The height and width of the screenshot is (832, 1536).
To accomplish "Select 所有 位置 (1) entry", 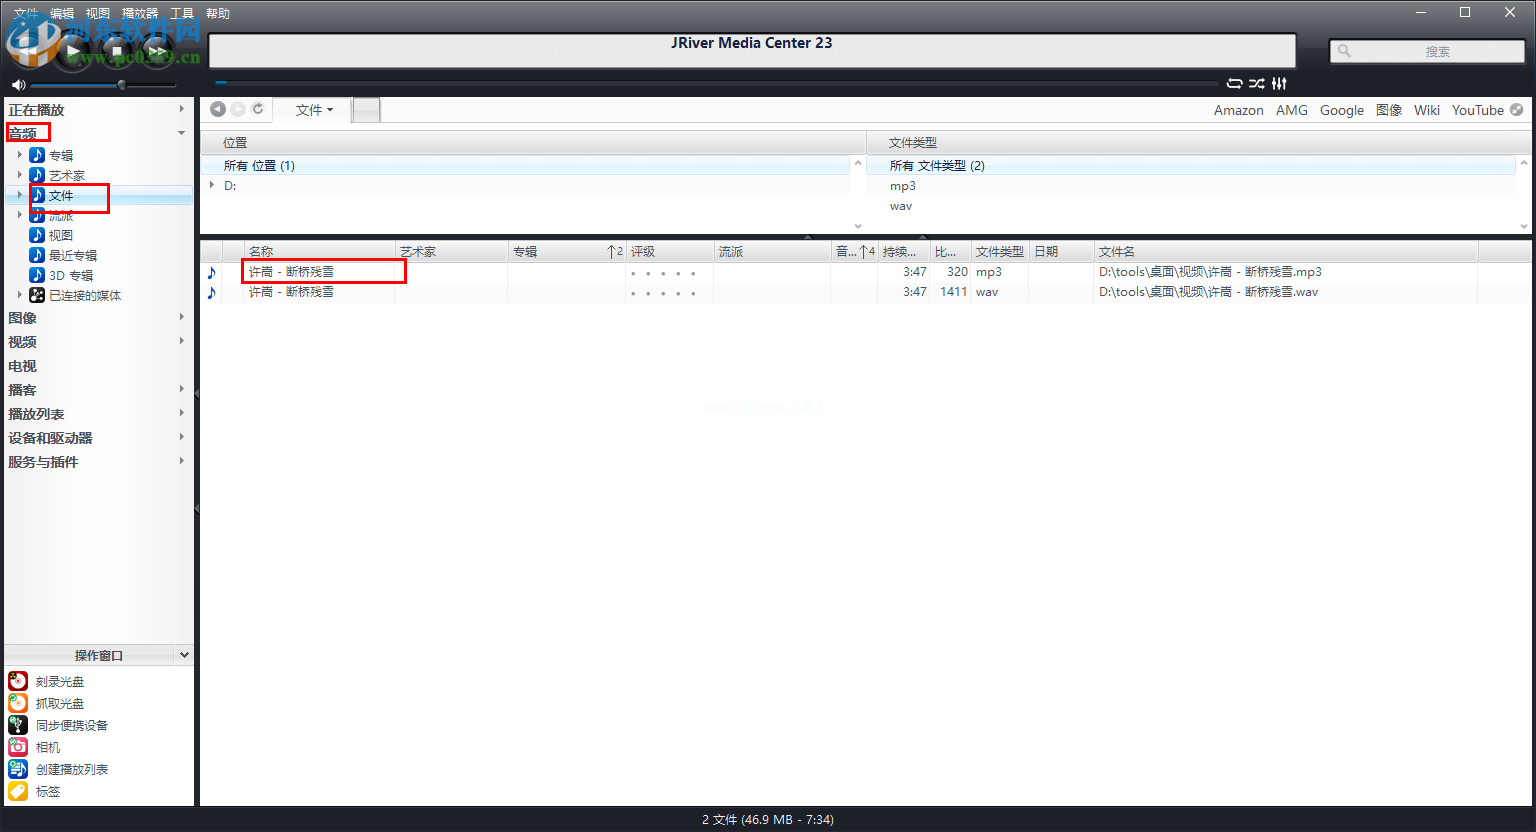I will pyautogui.click(x=526, y=165).
